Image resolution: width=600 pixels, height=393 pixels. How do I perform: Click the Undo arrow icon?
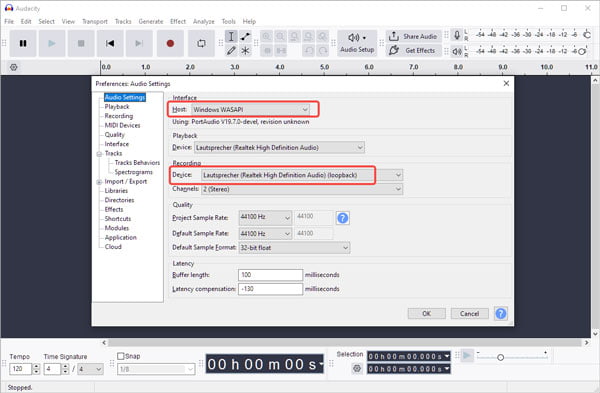(x=308, y=51)
